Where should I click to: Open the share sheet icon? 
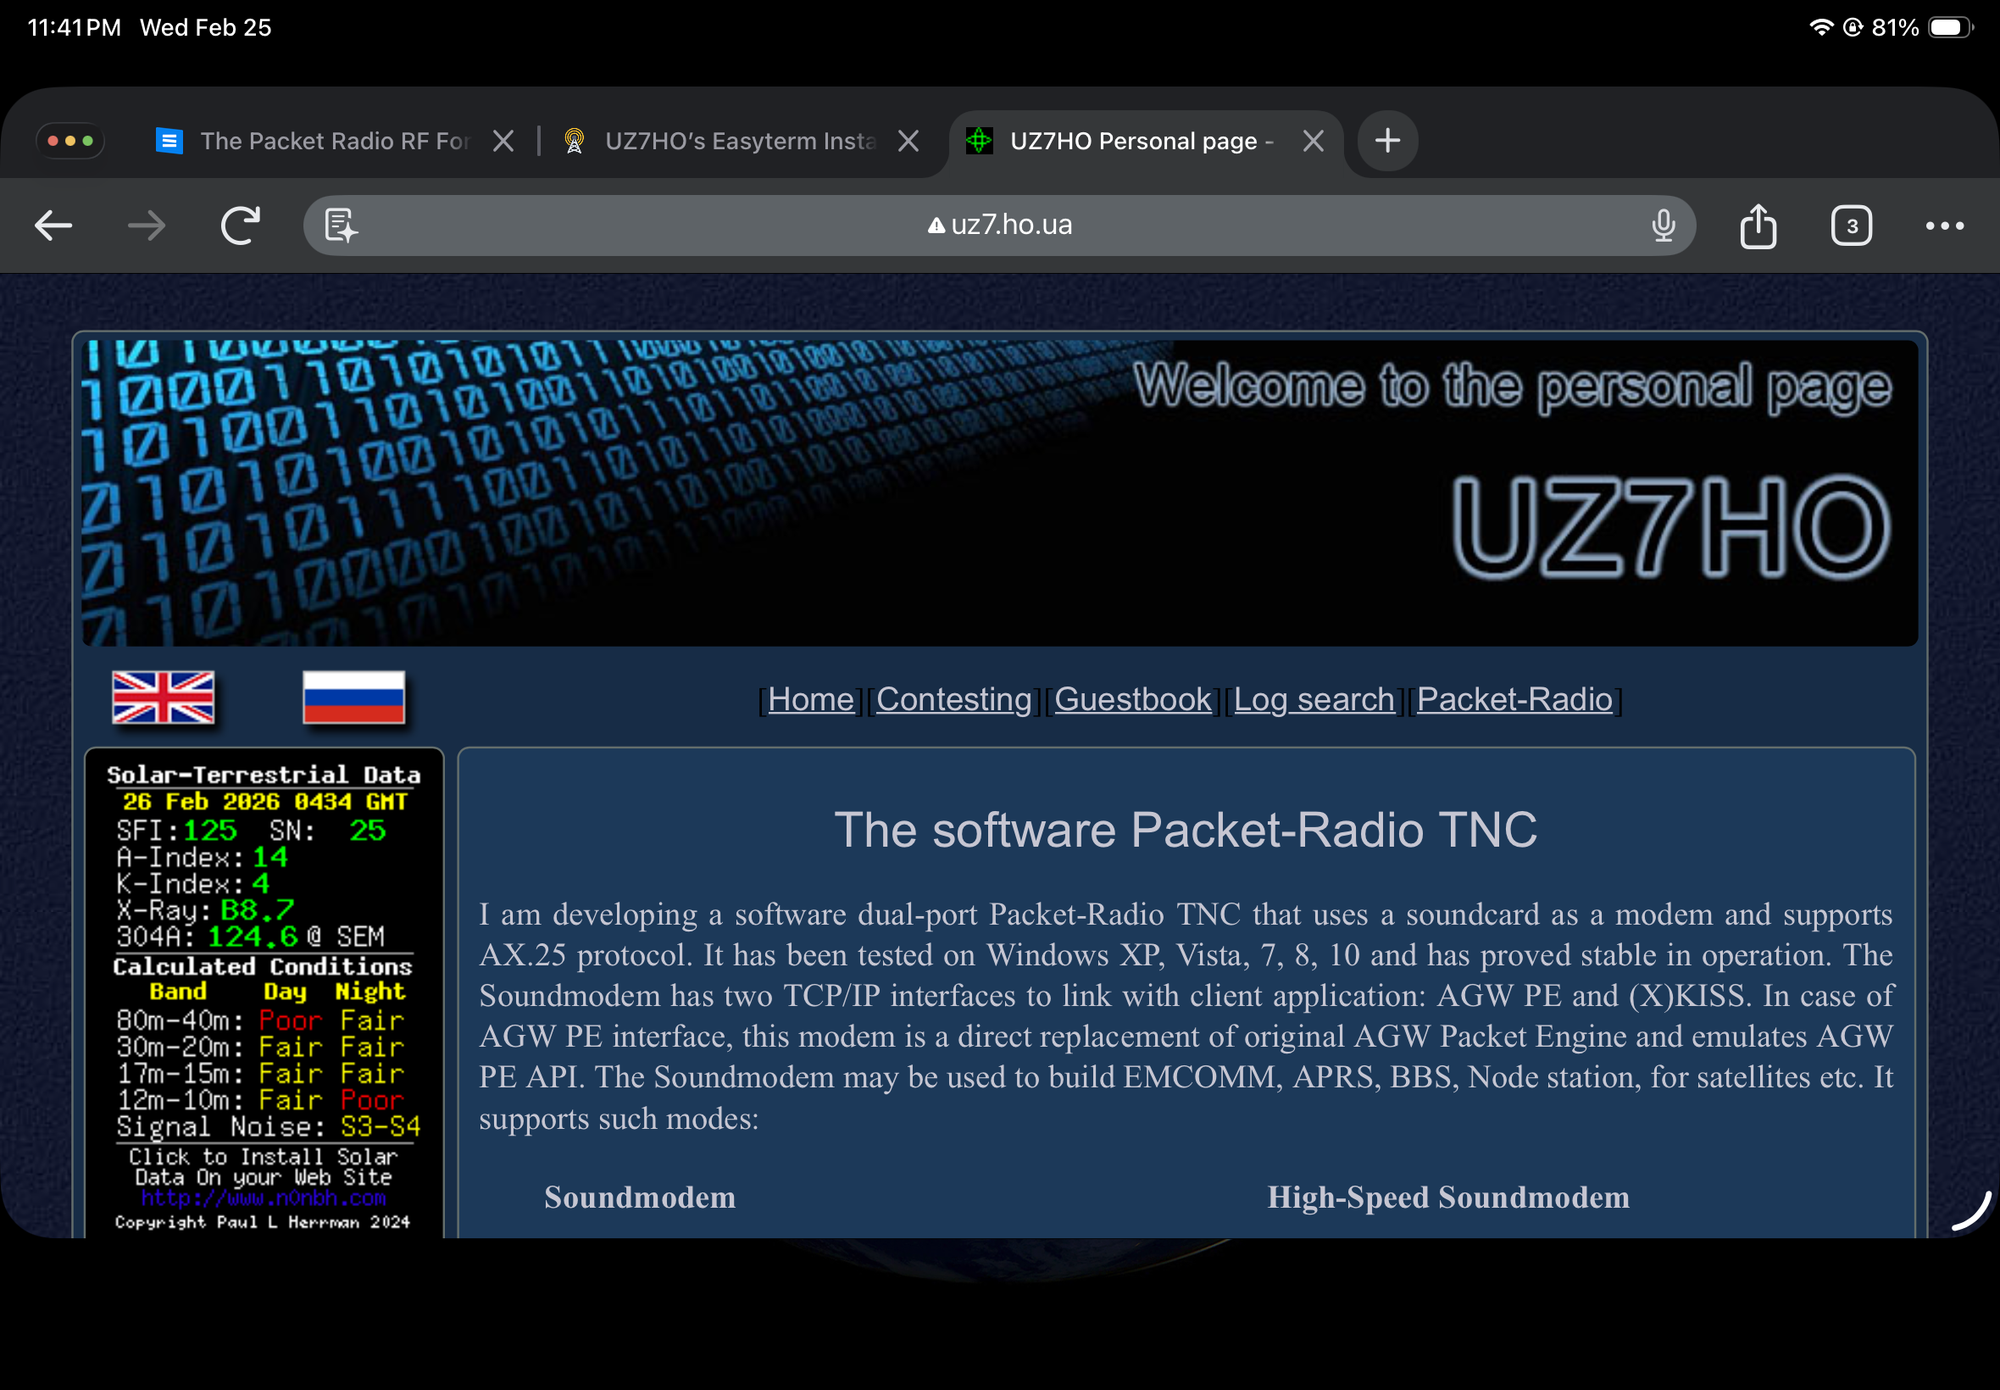coord(1757,225)
